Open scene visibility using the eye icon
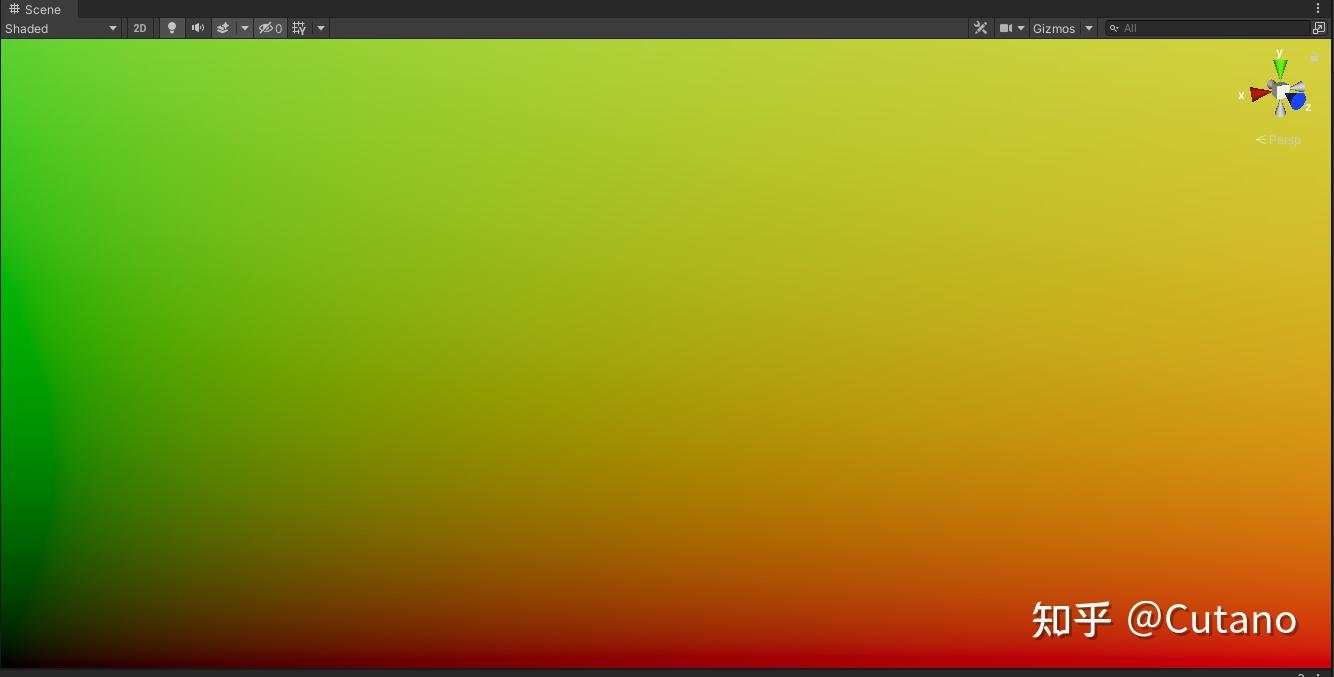This screenshot has height=677, width=1334. tap(267, 28)
